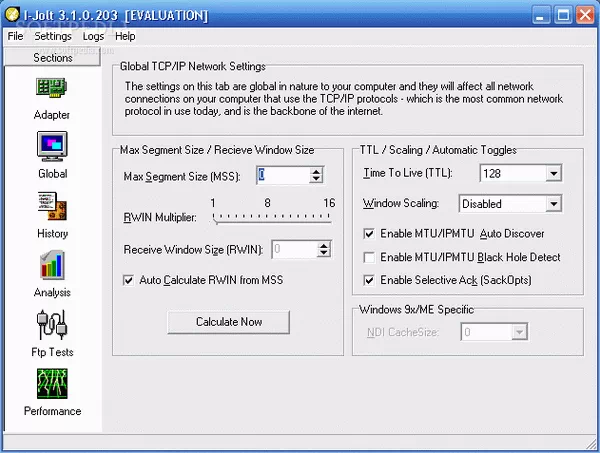600x453 pixels.
Task: Click the Max Segment Size input field
Action: pyautogui.click(x=283, y=175)
